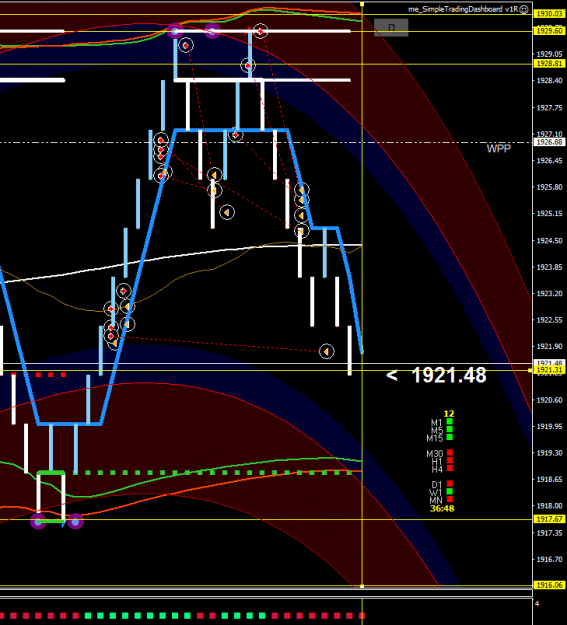
Task: Select the me_SimpleTradingDashboard v1R label
Action: 463,9
